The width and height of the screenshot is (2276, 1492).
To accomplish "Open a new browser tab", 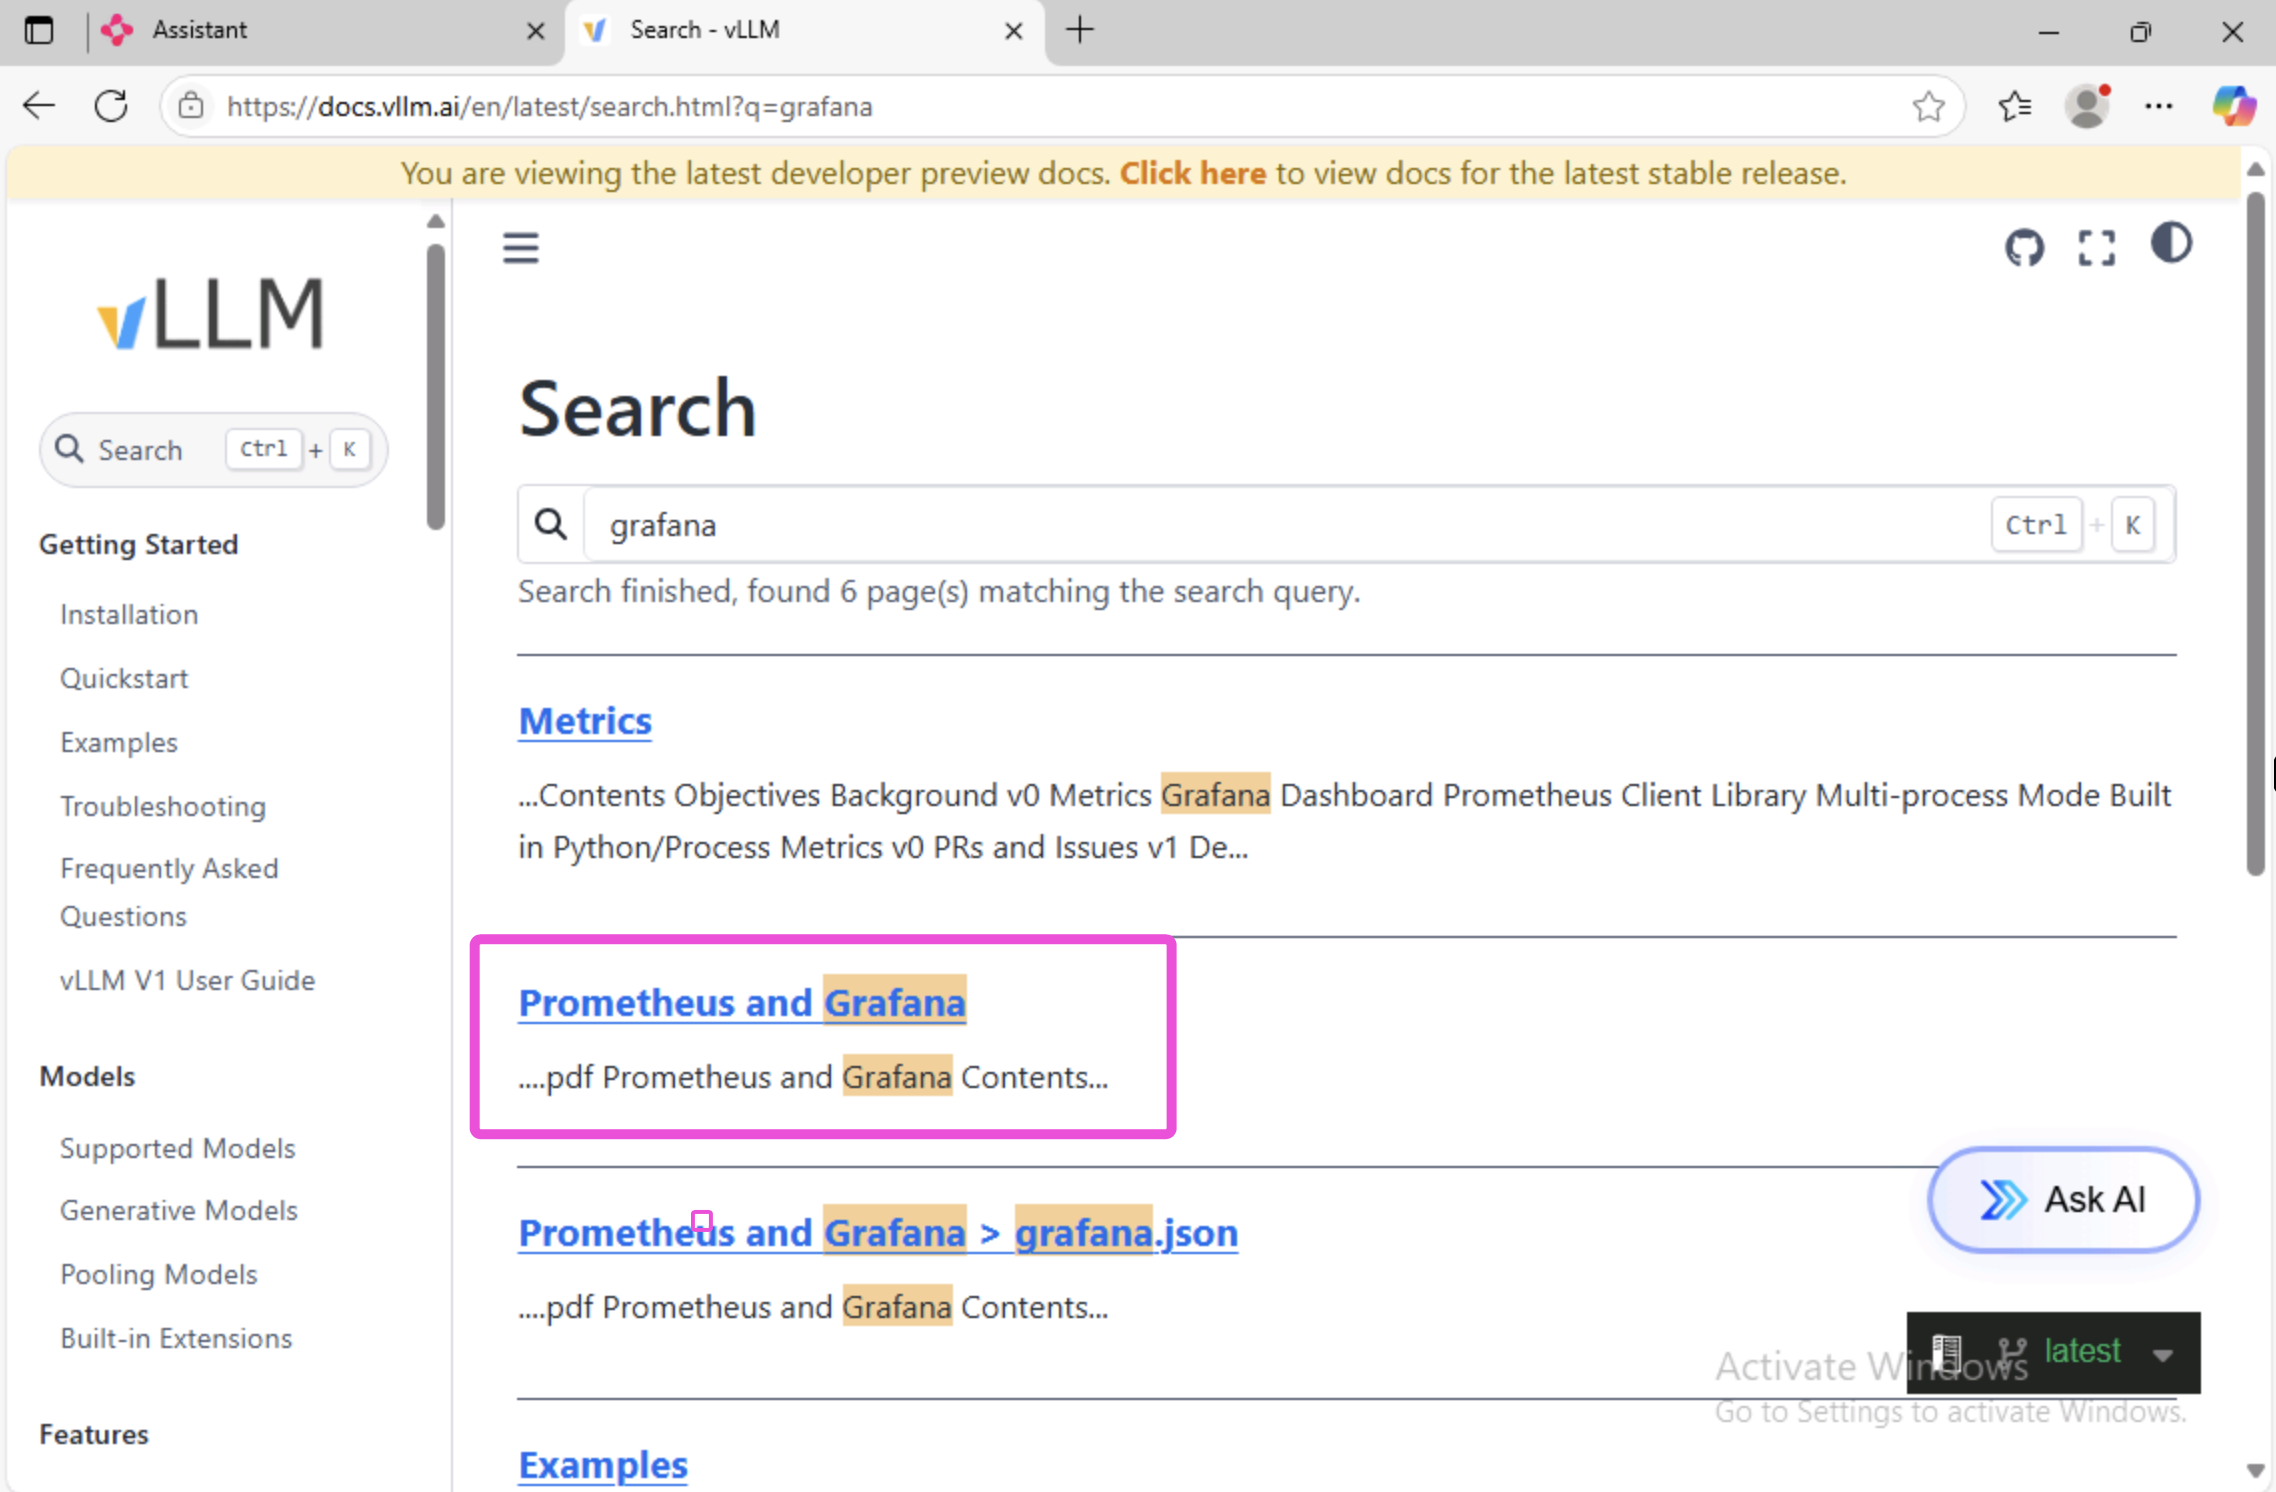I will tap(1080, 30).
